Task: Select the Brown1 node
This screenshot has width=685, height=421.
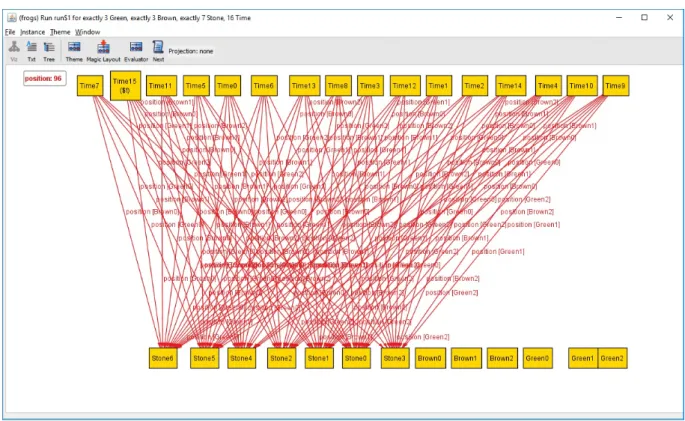Action: [x=466, y=358]
